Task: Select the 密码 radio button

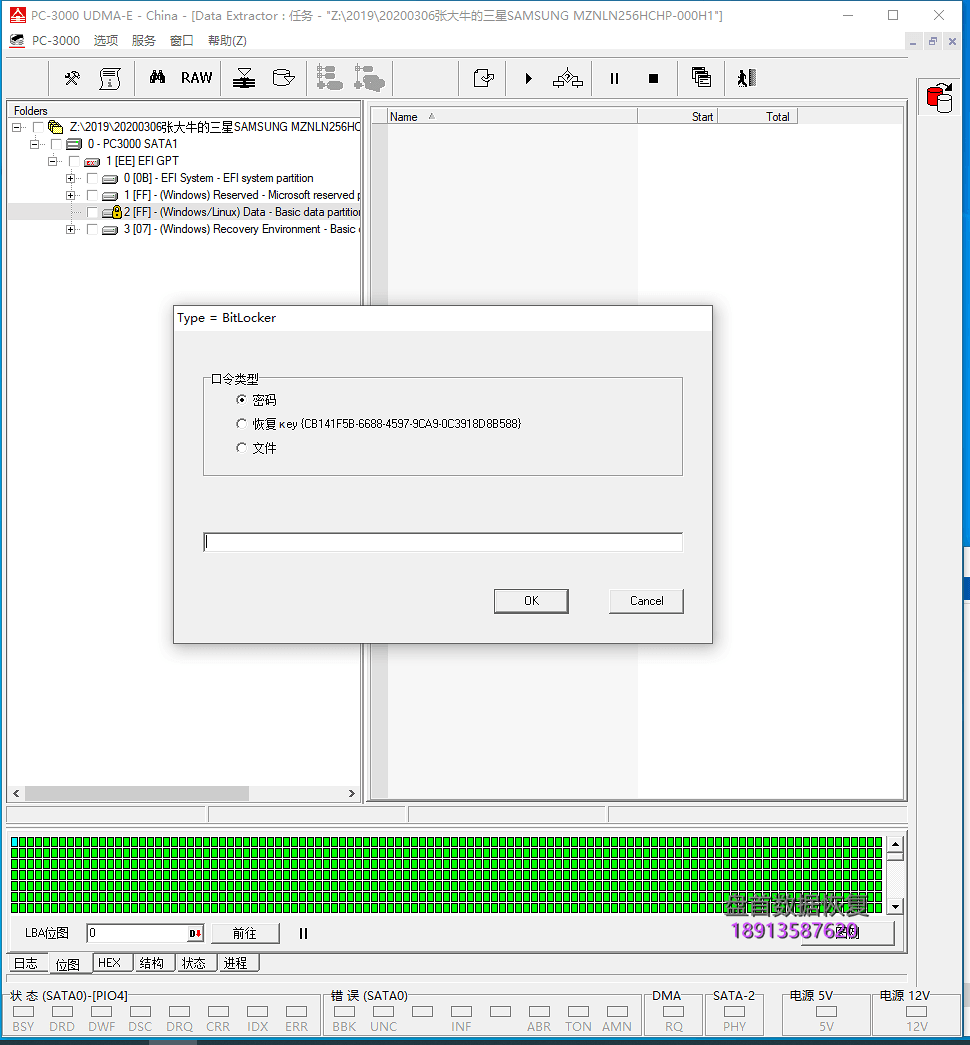Action: (x=241, y=399)
